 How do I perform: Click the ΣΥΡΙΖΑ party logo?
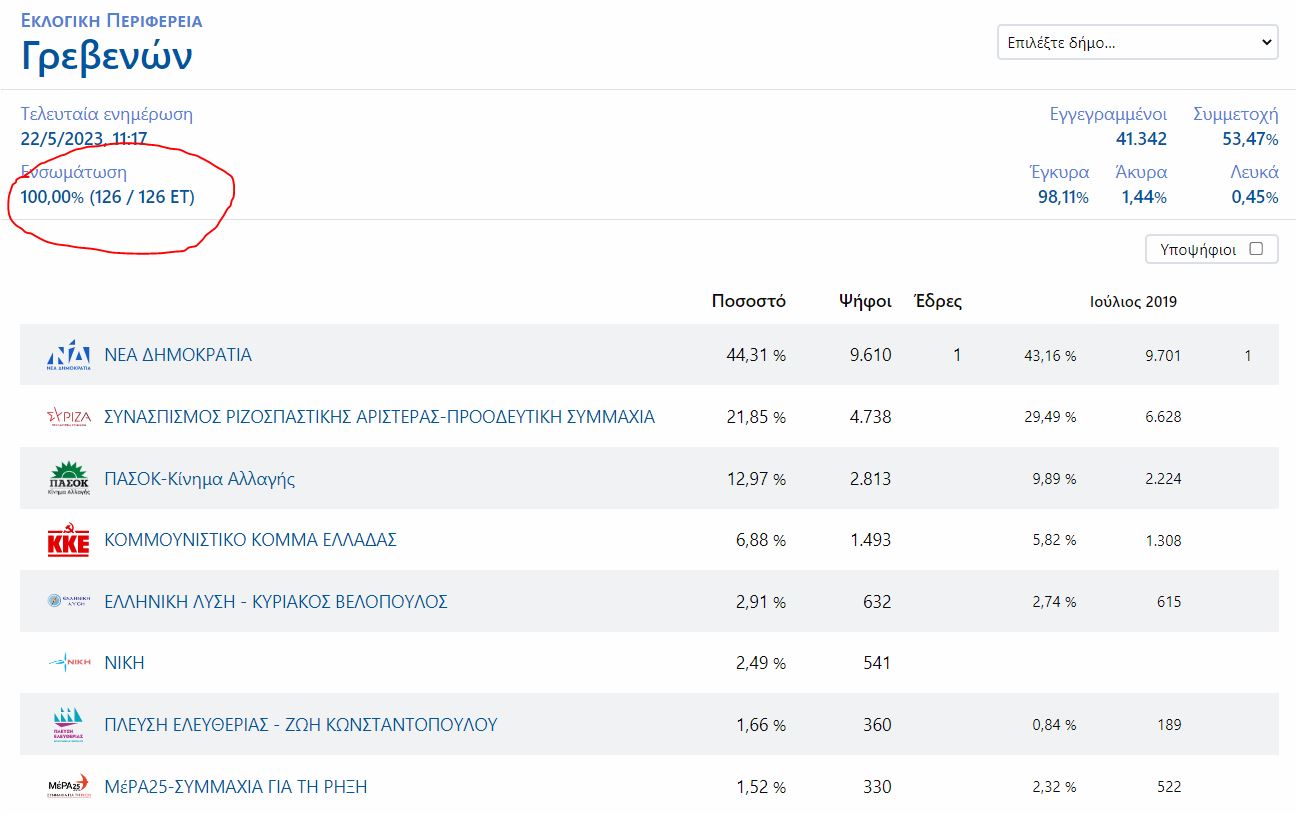(x=69, y=417)
